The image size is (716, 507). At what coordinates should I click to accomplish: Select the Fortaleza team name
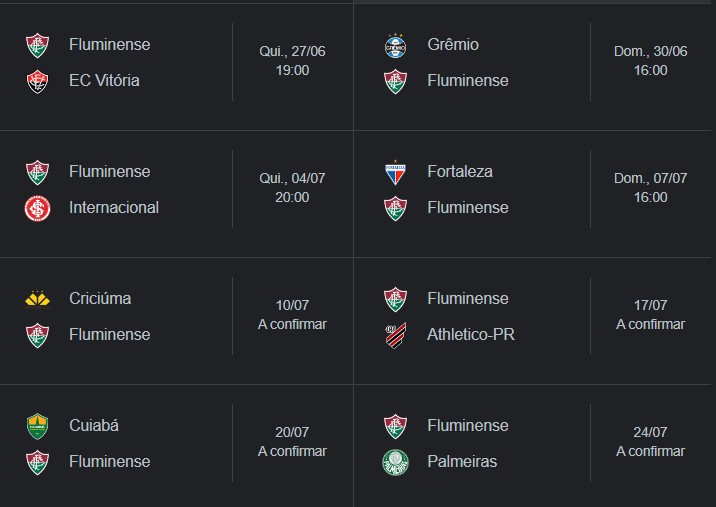pyautogui.click(x=460, y=171)
